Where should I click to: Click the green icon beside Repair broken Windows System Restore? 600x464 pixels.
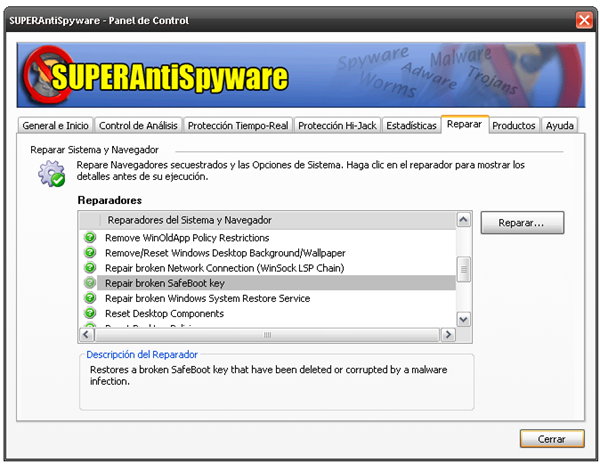coord(90,298)
